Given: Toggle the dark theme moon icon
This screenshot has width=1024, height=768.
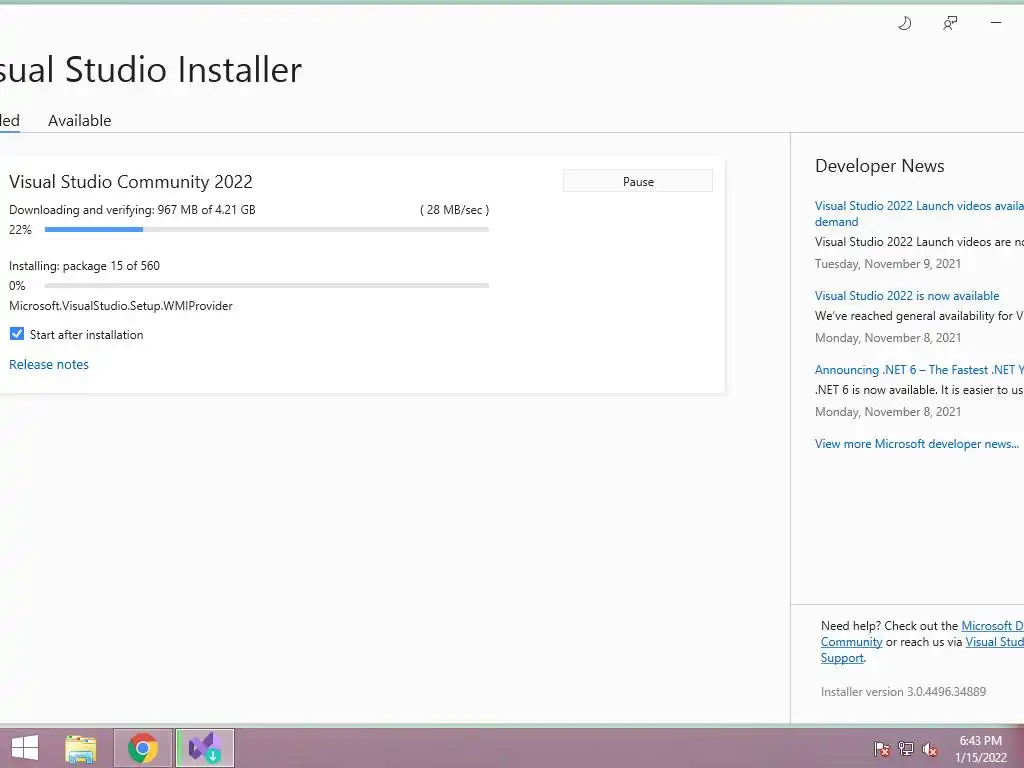Looking at the screenshot, I should pyautogui.click(x=904, y=24).
